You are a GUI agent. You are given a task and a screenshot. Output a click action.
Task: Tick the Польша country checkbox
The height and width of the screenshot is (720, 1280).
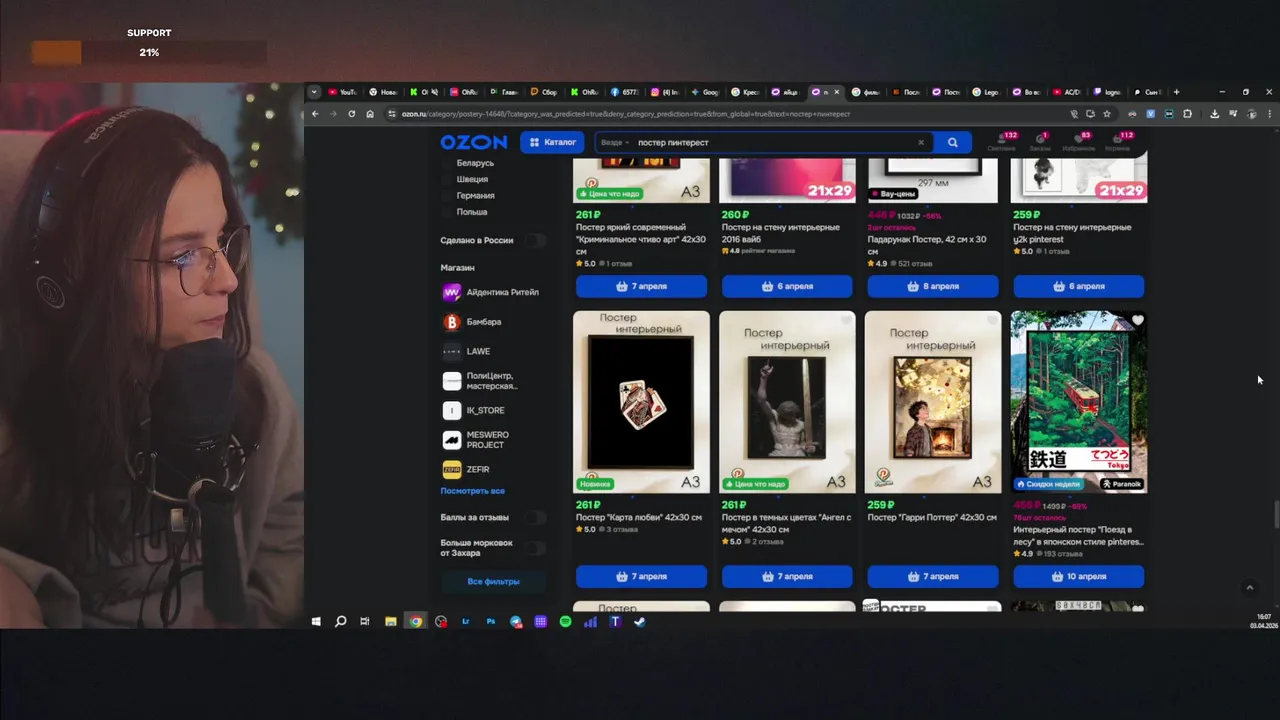click(447, 212)
